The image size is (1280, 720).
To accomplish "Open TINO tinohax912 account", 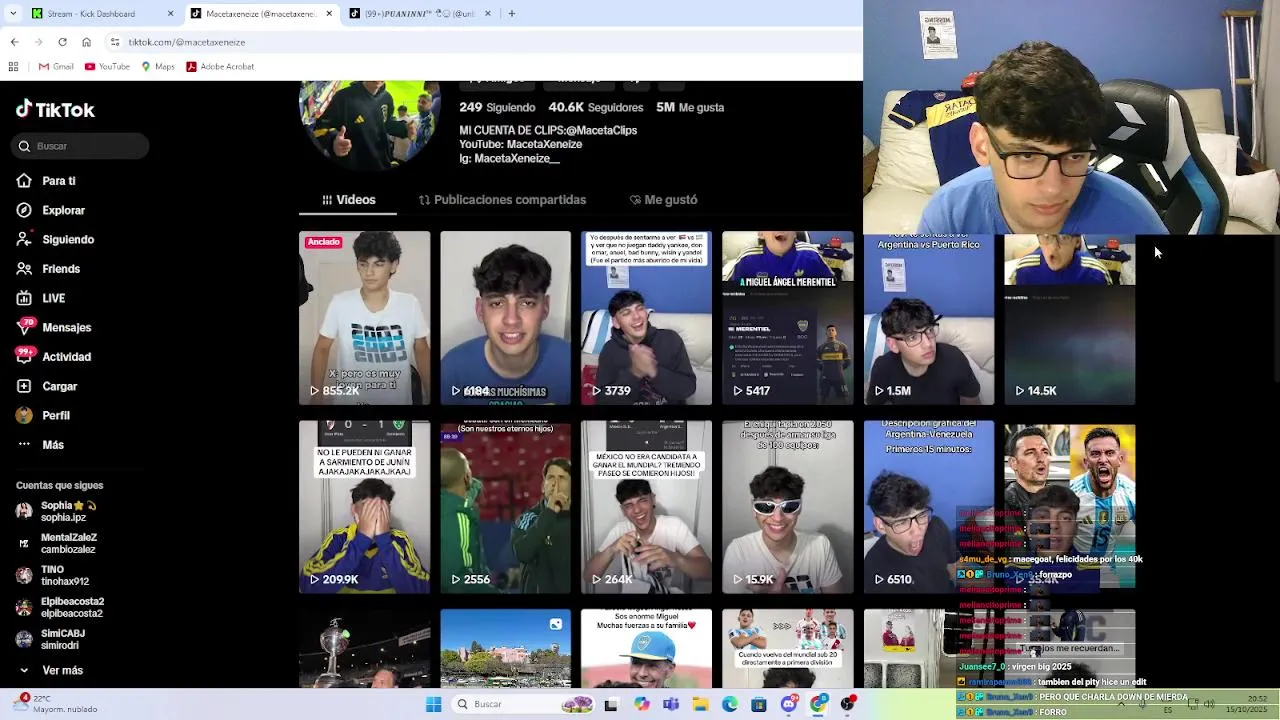I will click(x=53, y=575).
